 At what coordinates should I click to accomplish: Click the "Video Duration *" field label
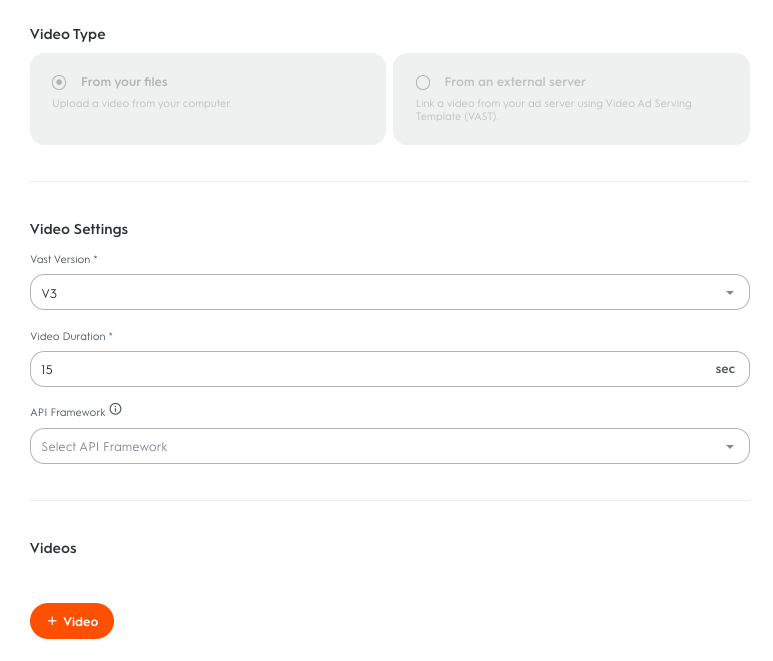(71, 337)
